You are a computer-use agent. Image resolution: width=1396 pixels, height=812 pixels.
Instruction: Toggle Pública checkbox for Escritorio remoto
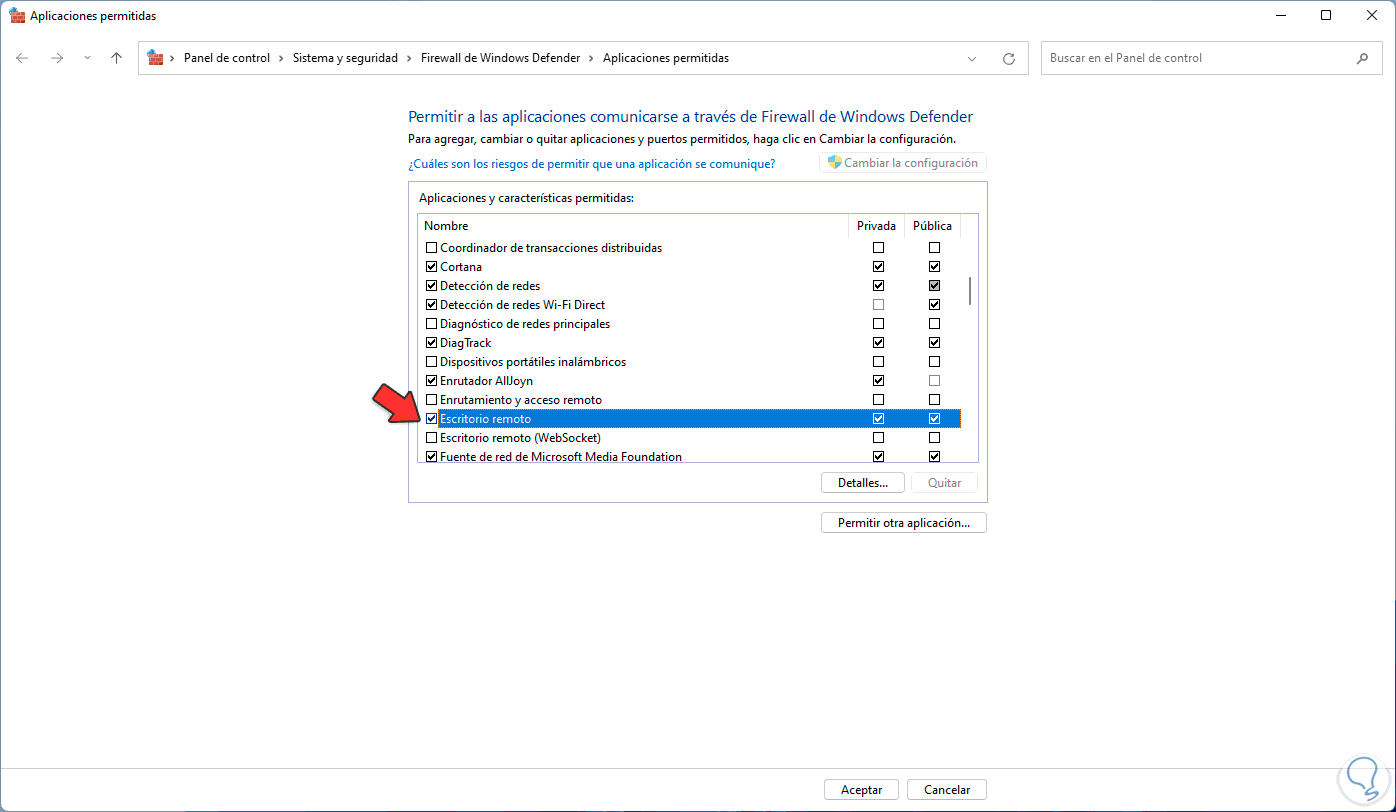934,419
